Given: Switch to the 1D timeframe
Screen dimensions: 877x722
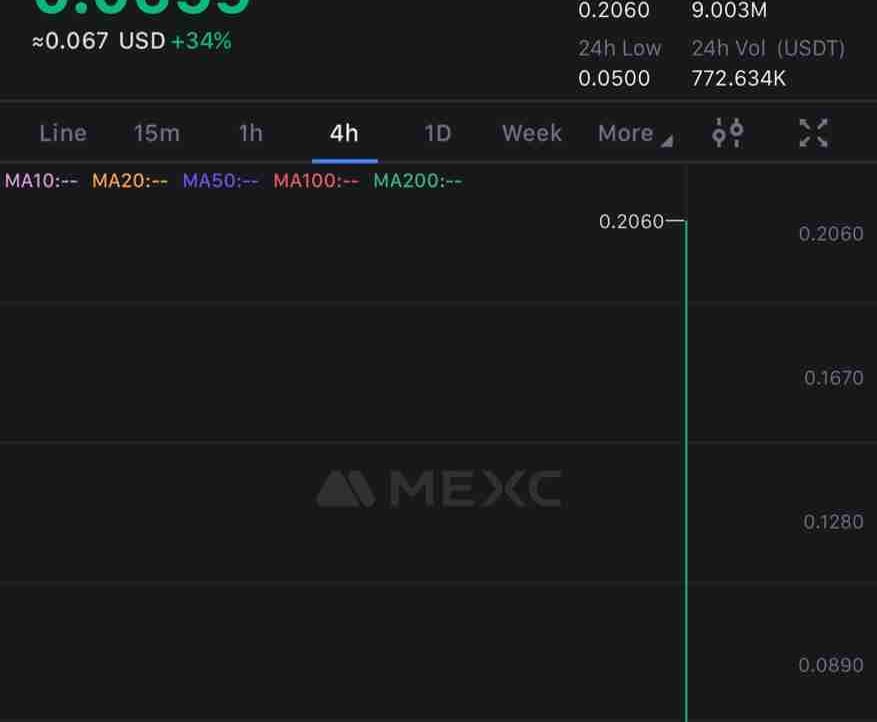Looking at the screenshot, I should point(437,134).
